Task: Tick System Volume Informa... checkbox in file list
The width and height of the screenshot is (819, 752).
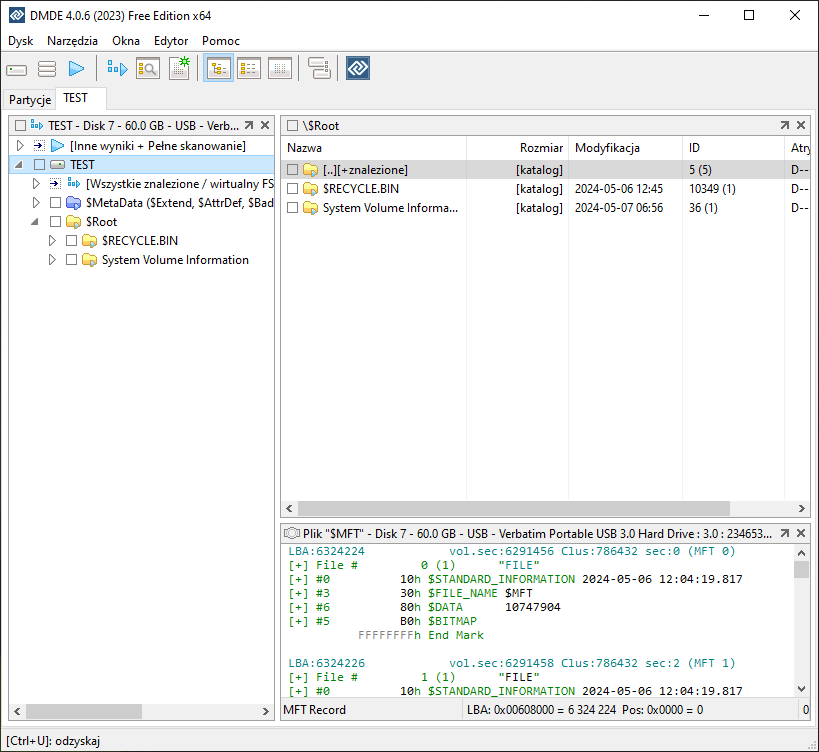Action: point(292,208)
